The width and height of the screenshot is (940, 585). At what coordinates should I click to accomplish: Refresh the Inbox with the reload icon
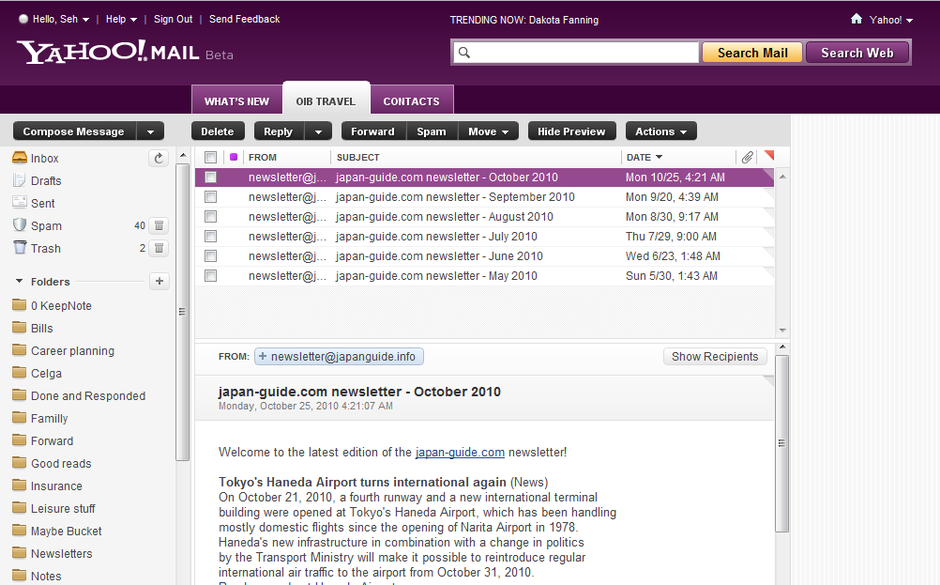click(158, 158)
